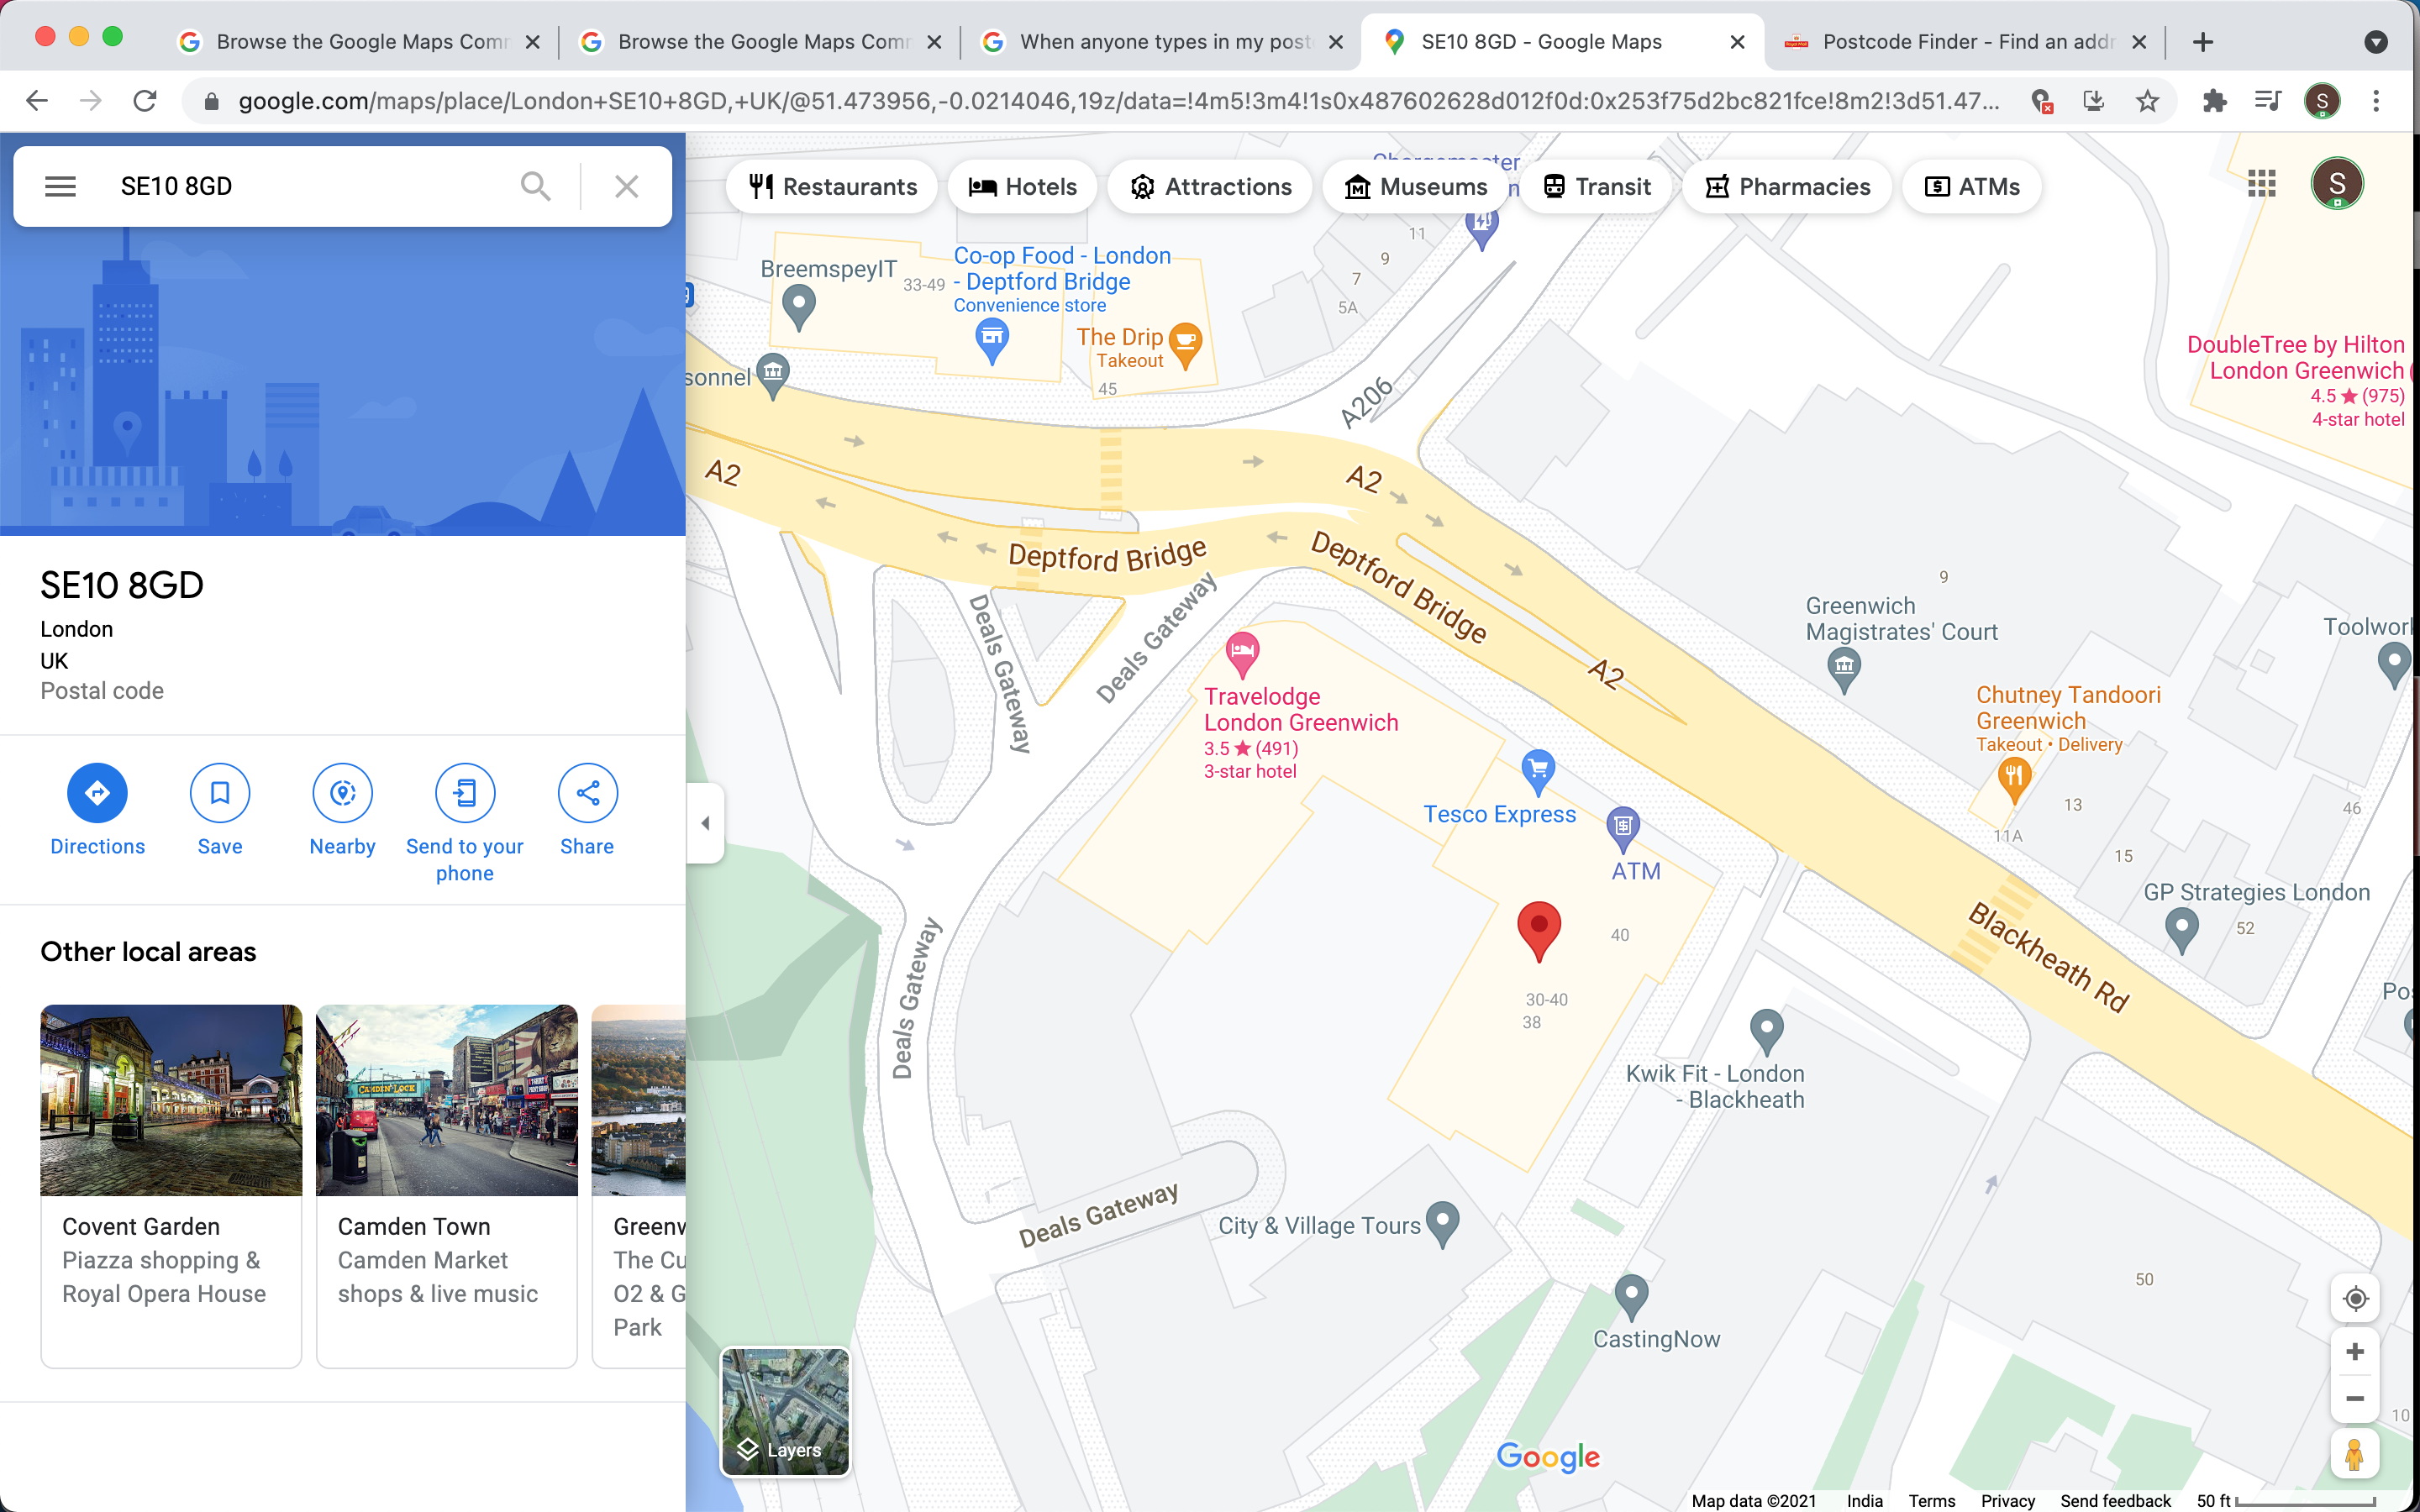
Task: Click Send to your phone icon
Action: coord(464,793)
